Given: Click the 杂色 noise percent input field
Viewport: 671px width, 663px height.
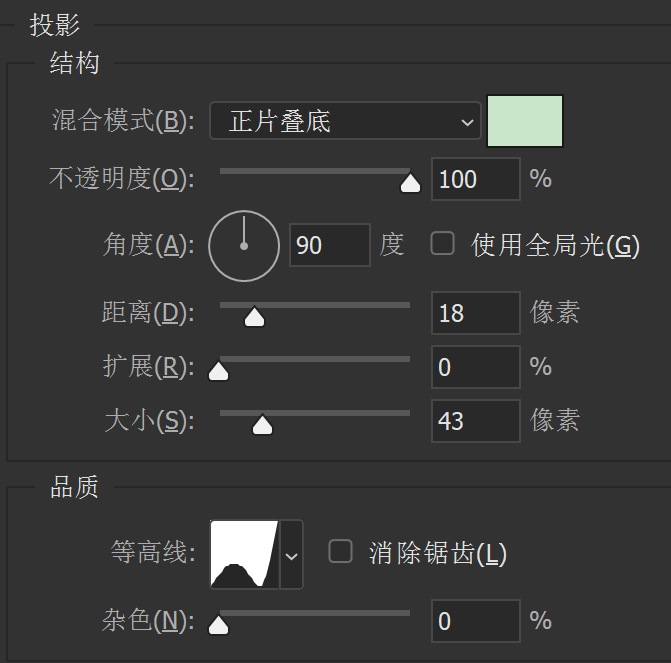Looking at the screenshot, I should (475, 621).
